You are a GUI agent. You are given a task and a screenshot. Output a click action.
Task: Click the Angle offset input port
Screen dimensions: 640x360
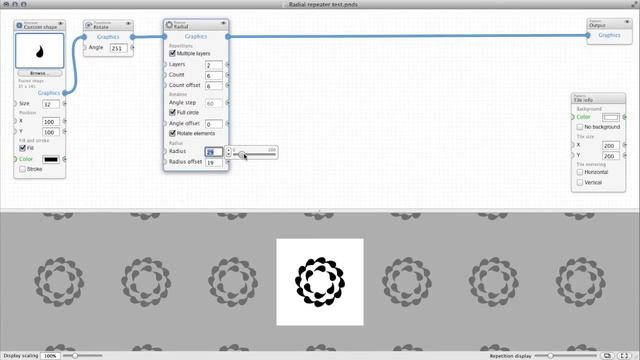click(x=164, y=123)
